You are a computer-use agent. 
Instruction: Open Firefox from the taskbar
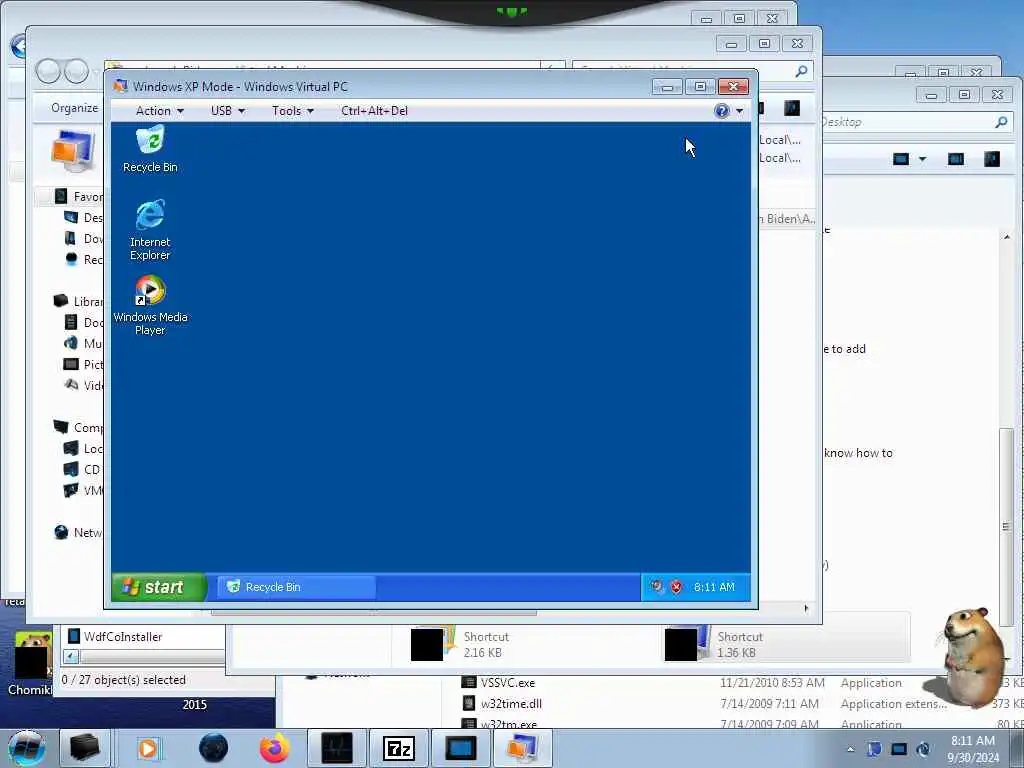pos(274,748)
